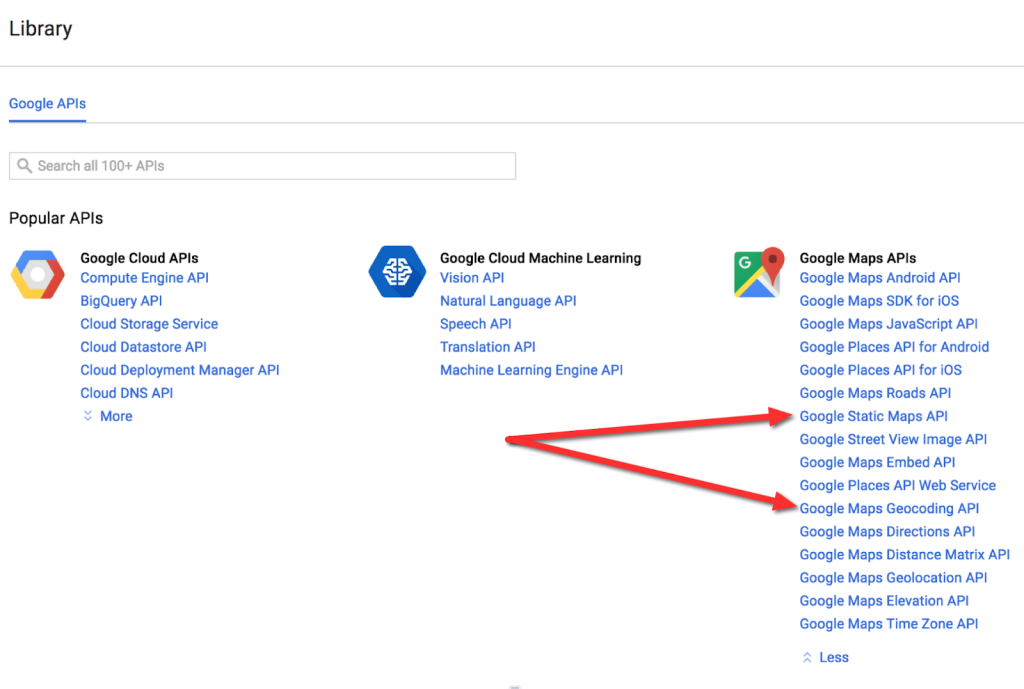Select BigQuery API
The image size is (1024, 689).
pos(121,301)
